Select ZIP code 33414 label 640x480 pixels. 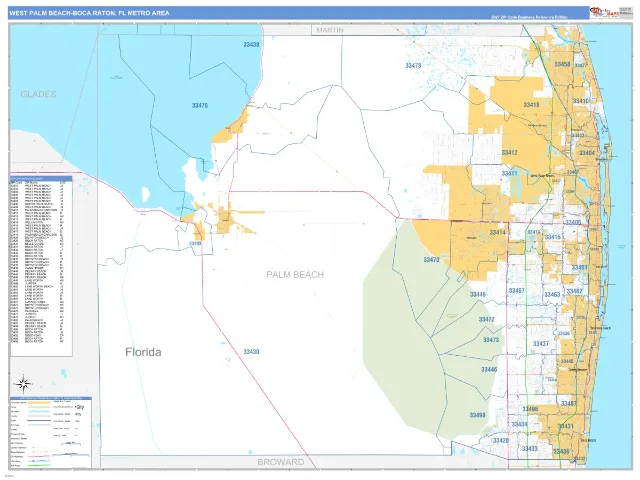pos(498,233)
